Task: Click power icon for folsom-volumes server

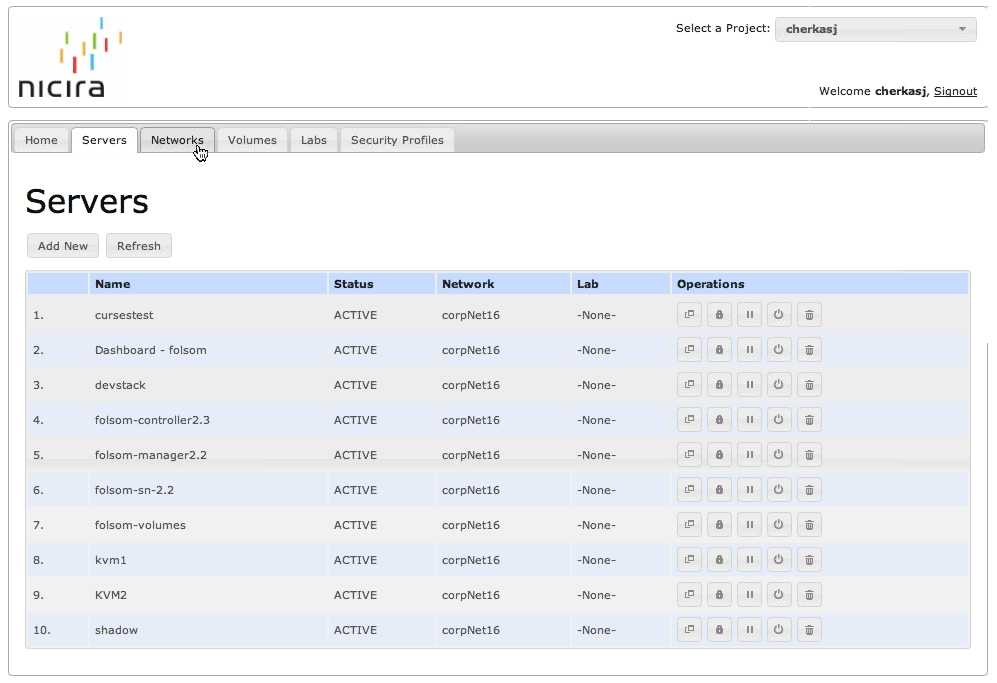Action: tap(779, 525)
